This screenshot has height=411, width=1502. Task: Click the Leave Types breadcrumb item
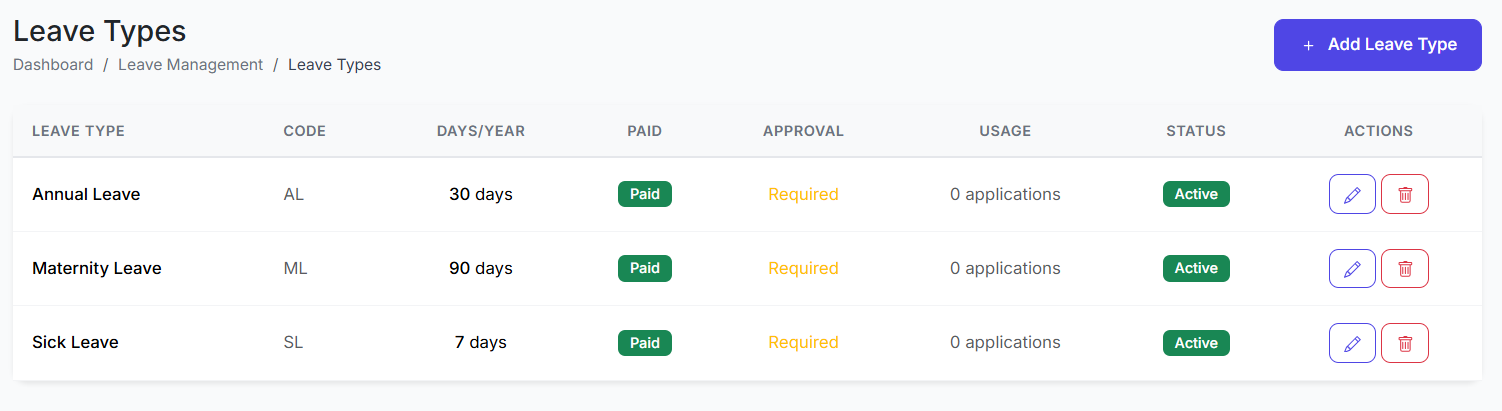tap(334, 65)
